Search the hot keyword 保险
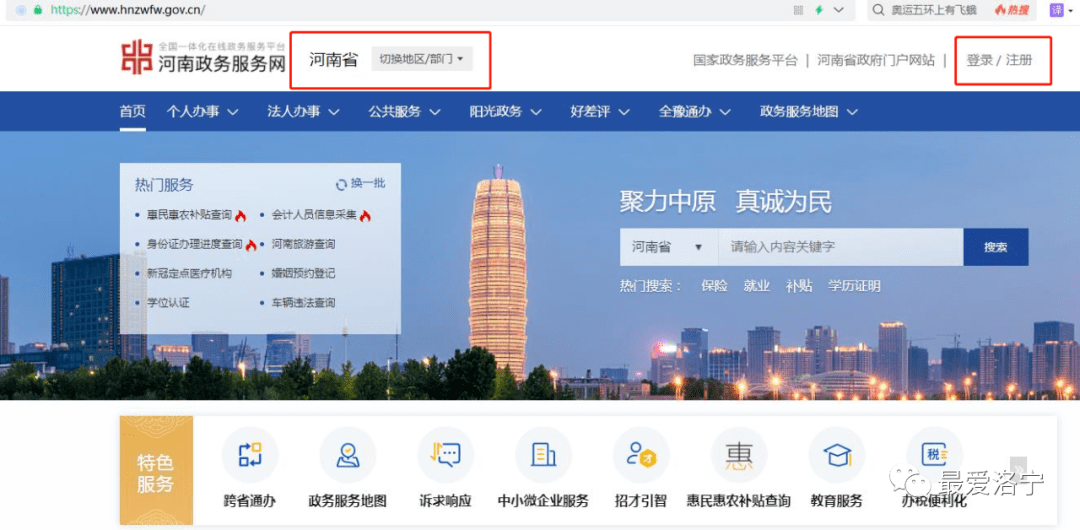The image size is (1080, 530). (714, 286)
